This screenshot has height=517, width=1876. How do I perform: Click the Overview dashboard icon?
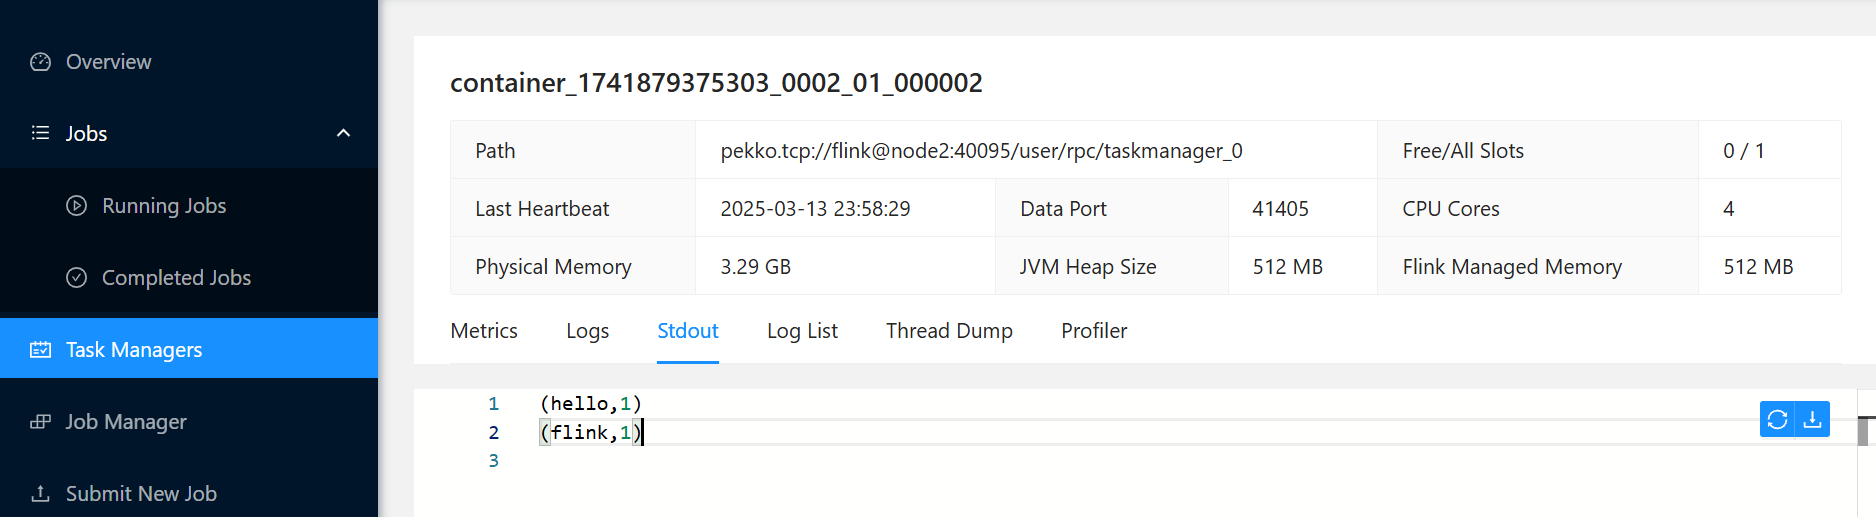coord(40,62)
